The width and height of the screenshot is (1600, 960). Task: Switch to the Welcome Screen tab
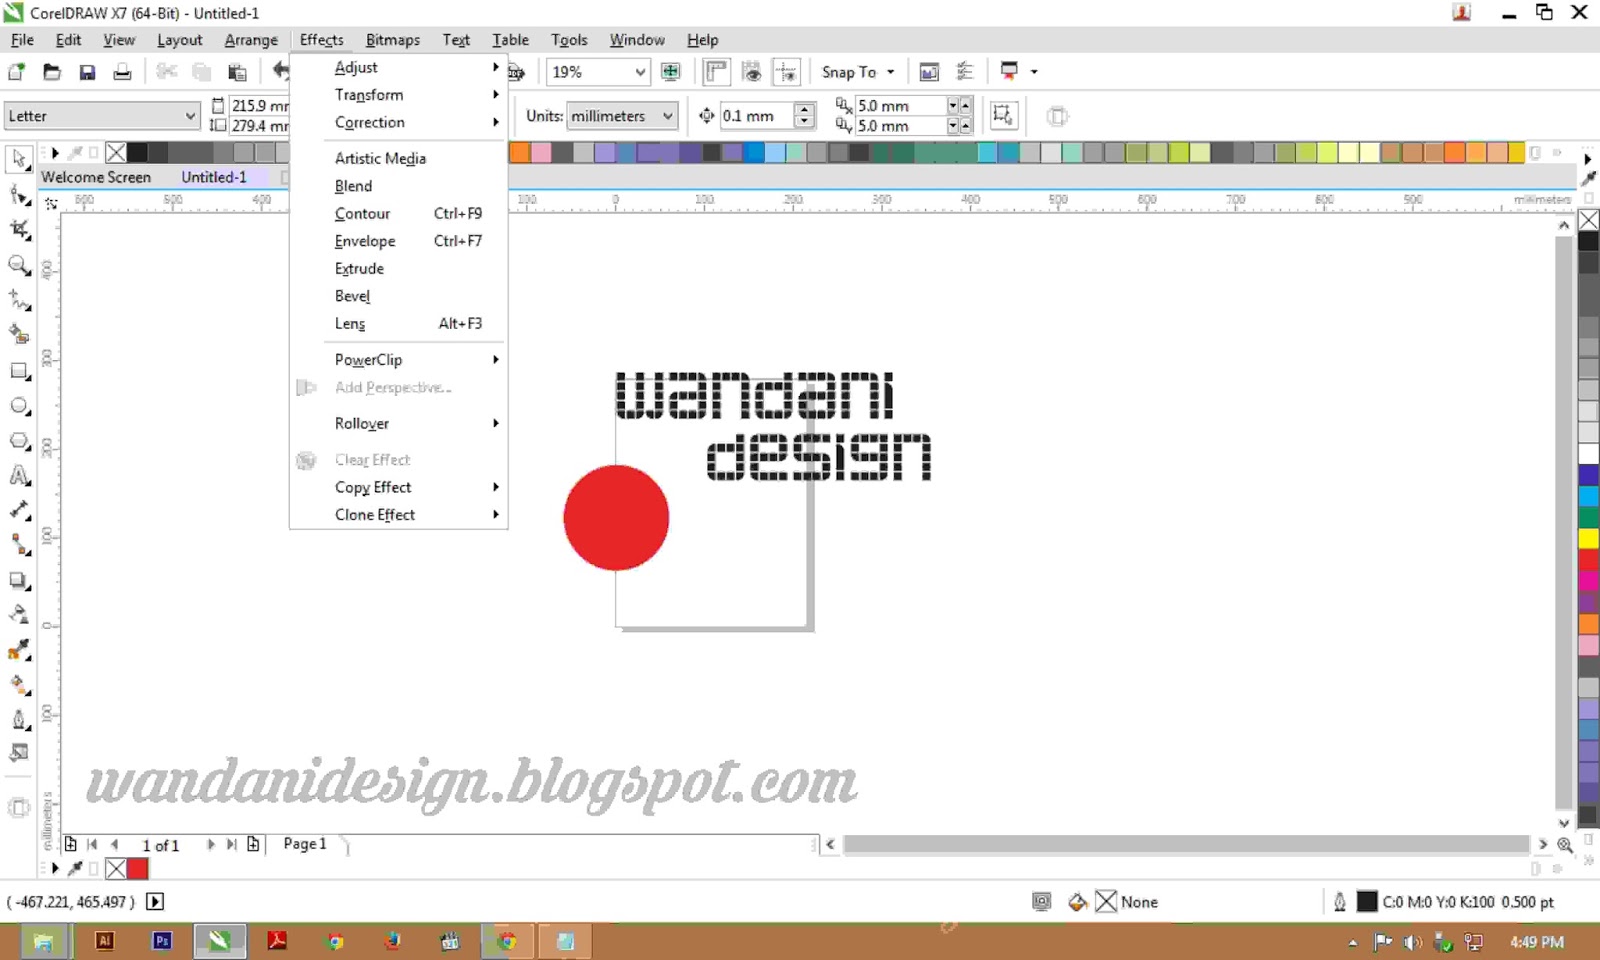tap(96, 177)
